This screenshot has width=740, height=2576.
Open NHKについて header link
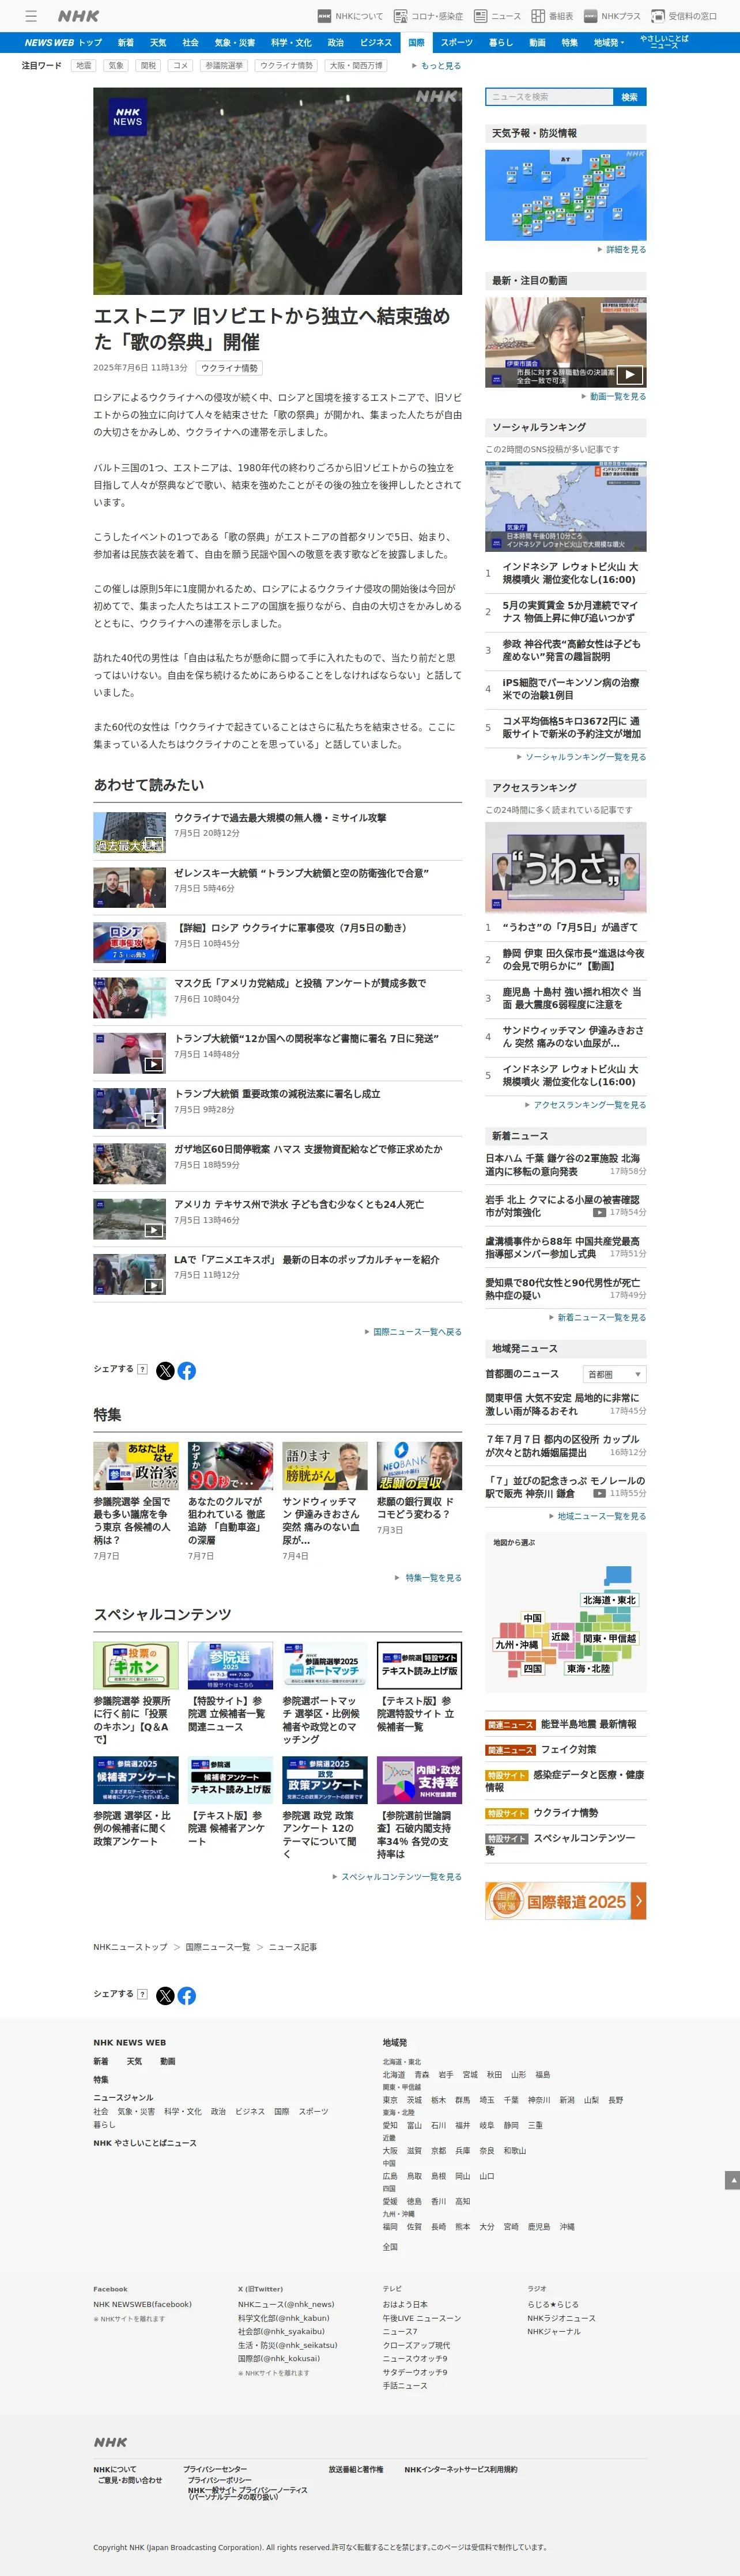click(350, 16)
